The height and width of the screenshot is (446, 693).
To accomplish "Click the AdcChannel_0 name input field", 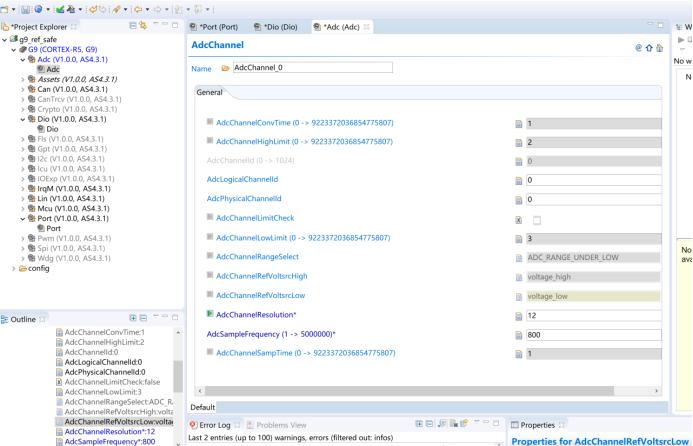I will click(312, 68).
